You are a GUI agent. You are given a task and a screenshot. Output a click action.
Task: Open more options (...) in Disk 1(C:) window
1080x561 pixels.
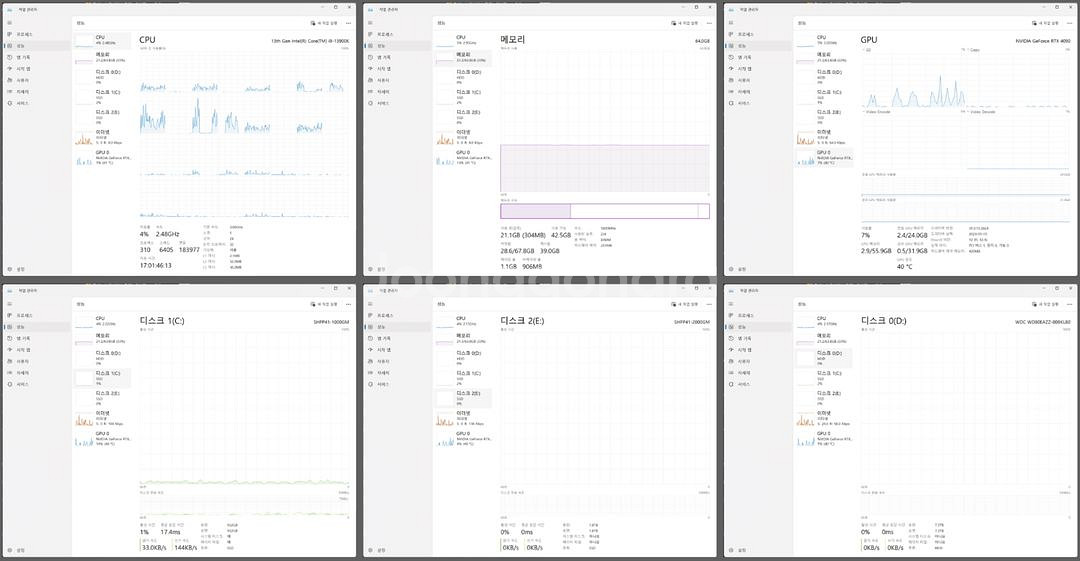tap(349, 304)
